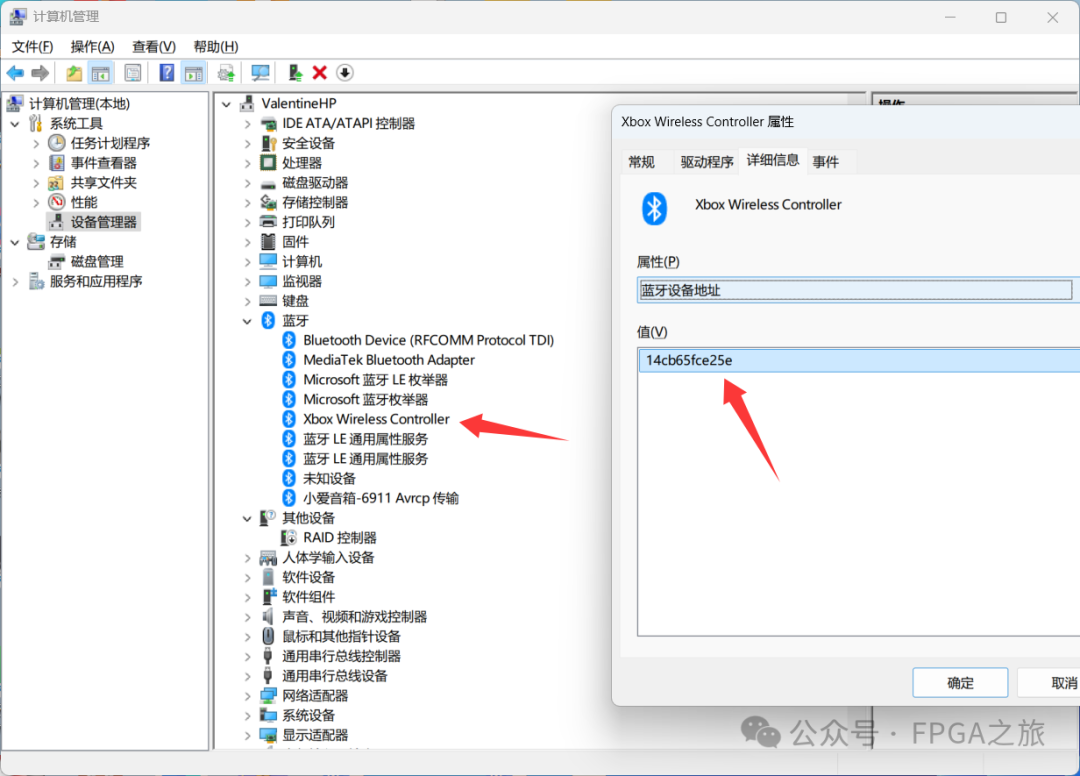Image resolution: width=1080 pixels, height=776 pixels.
Task: Click the blue Help question mark icon
Action: pyautogui.click(x=167, y=72)
